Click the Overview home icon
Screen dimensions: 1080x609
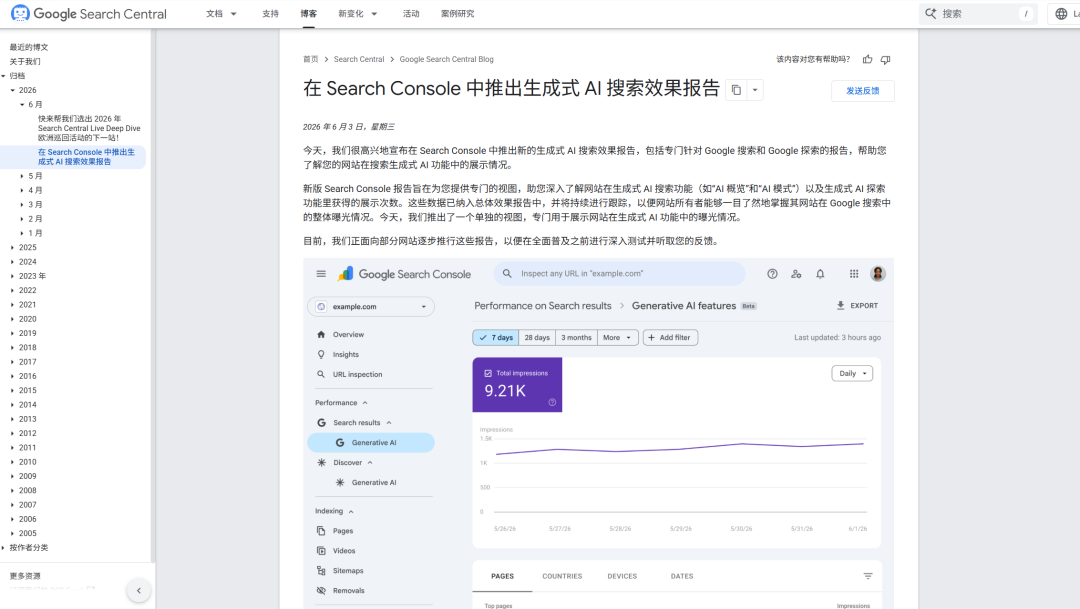(x=321, y=334)
